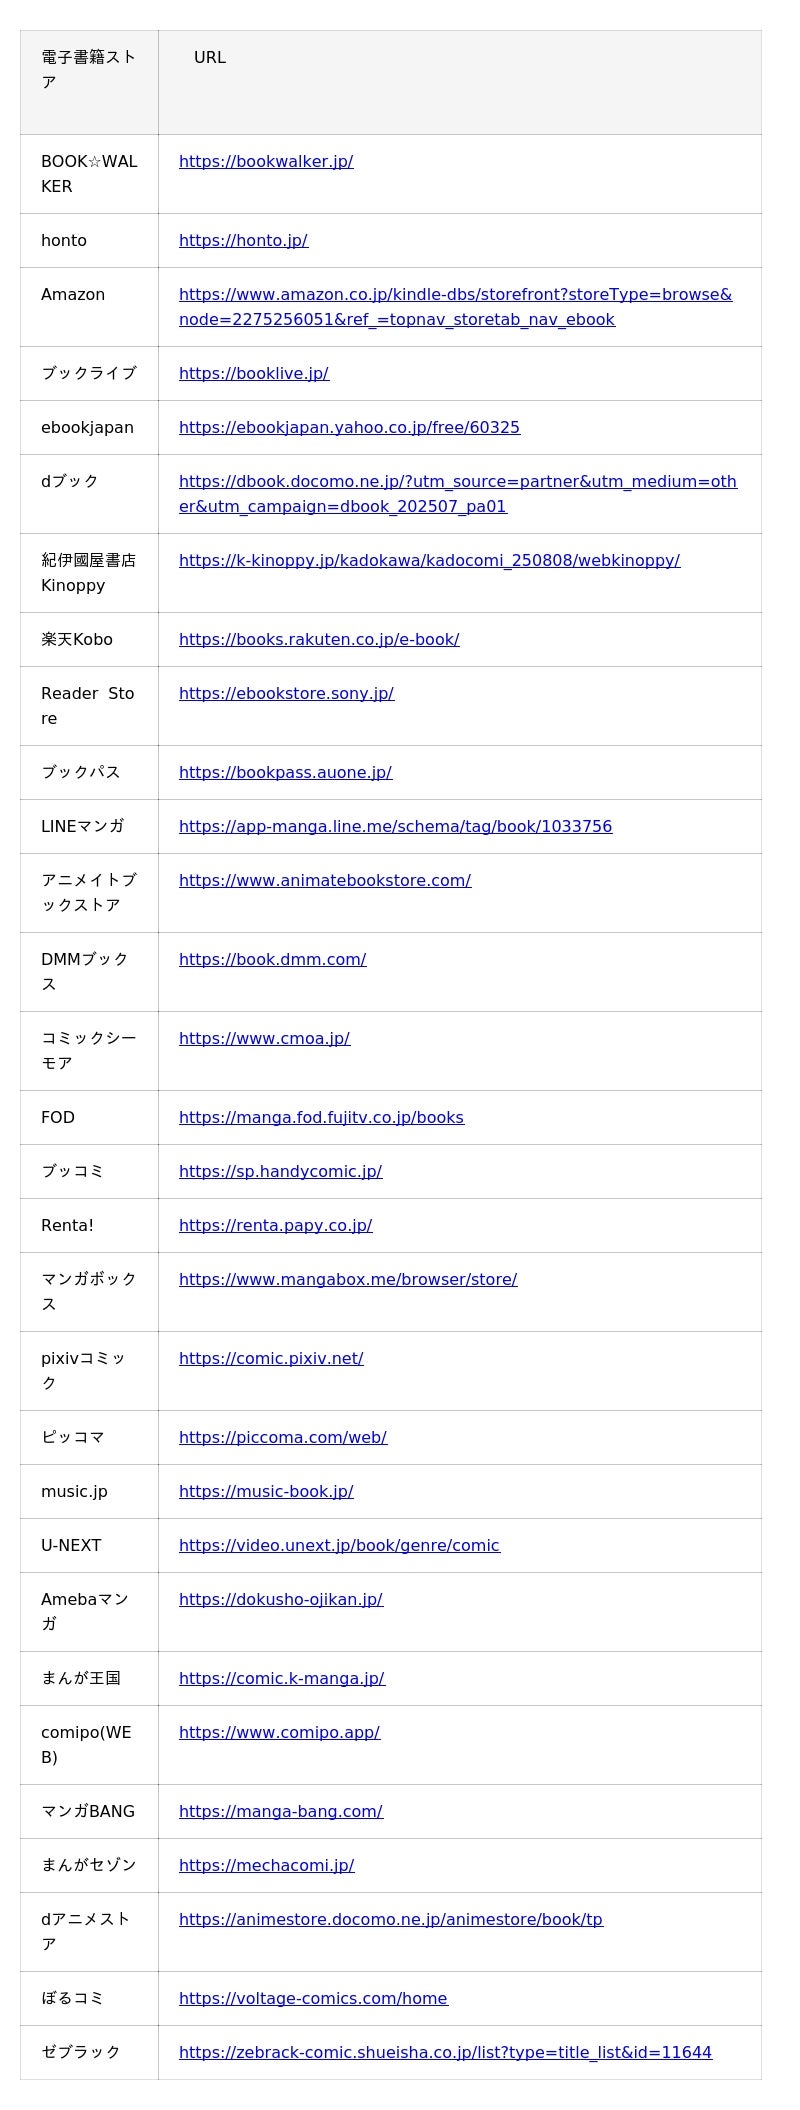Viewport: 800px width, 2110px height.
Task: Open the U-NEXT comic genre link
Action: click(x=339, y=1545)
